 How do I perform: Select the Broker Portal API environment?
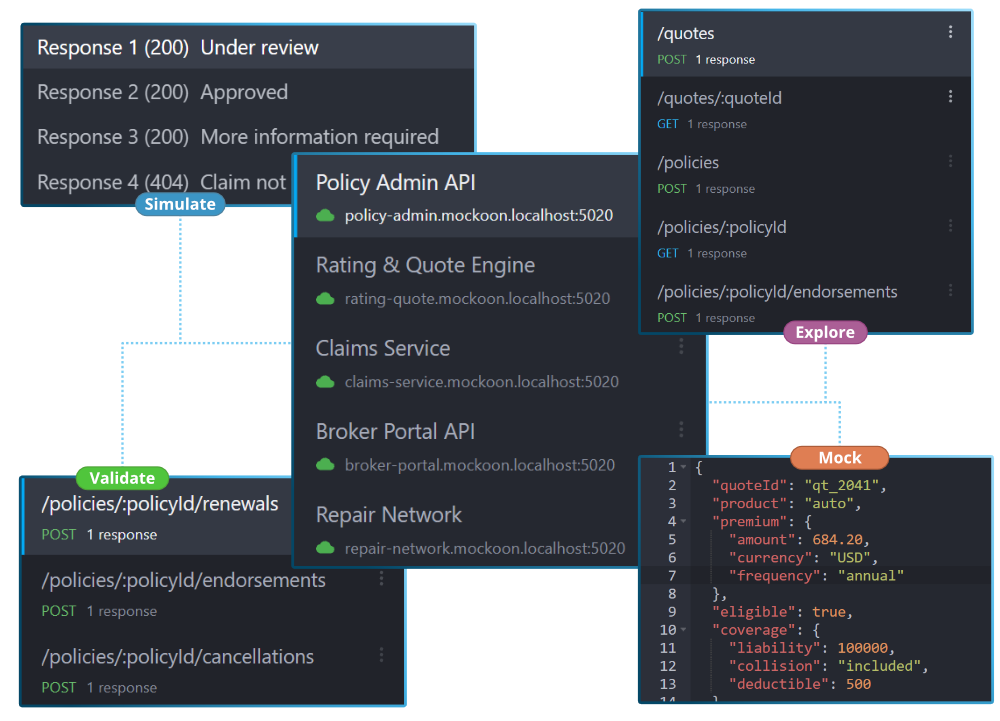click(x=499, y=447)
